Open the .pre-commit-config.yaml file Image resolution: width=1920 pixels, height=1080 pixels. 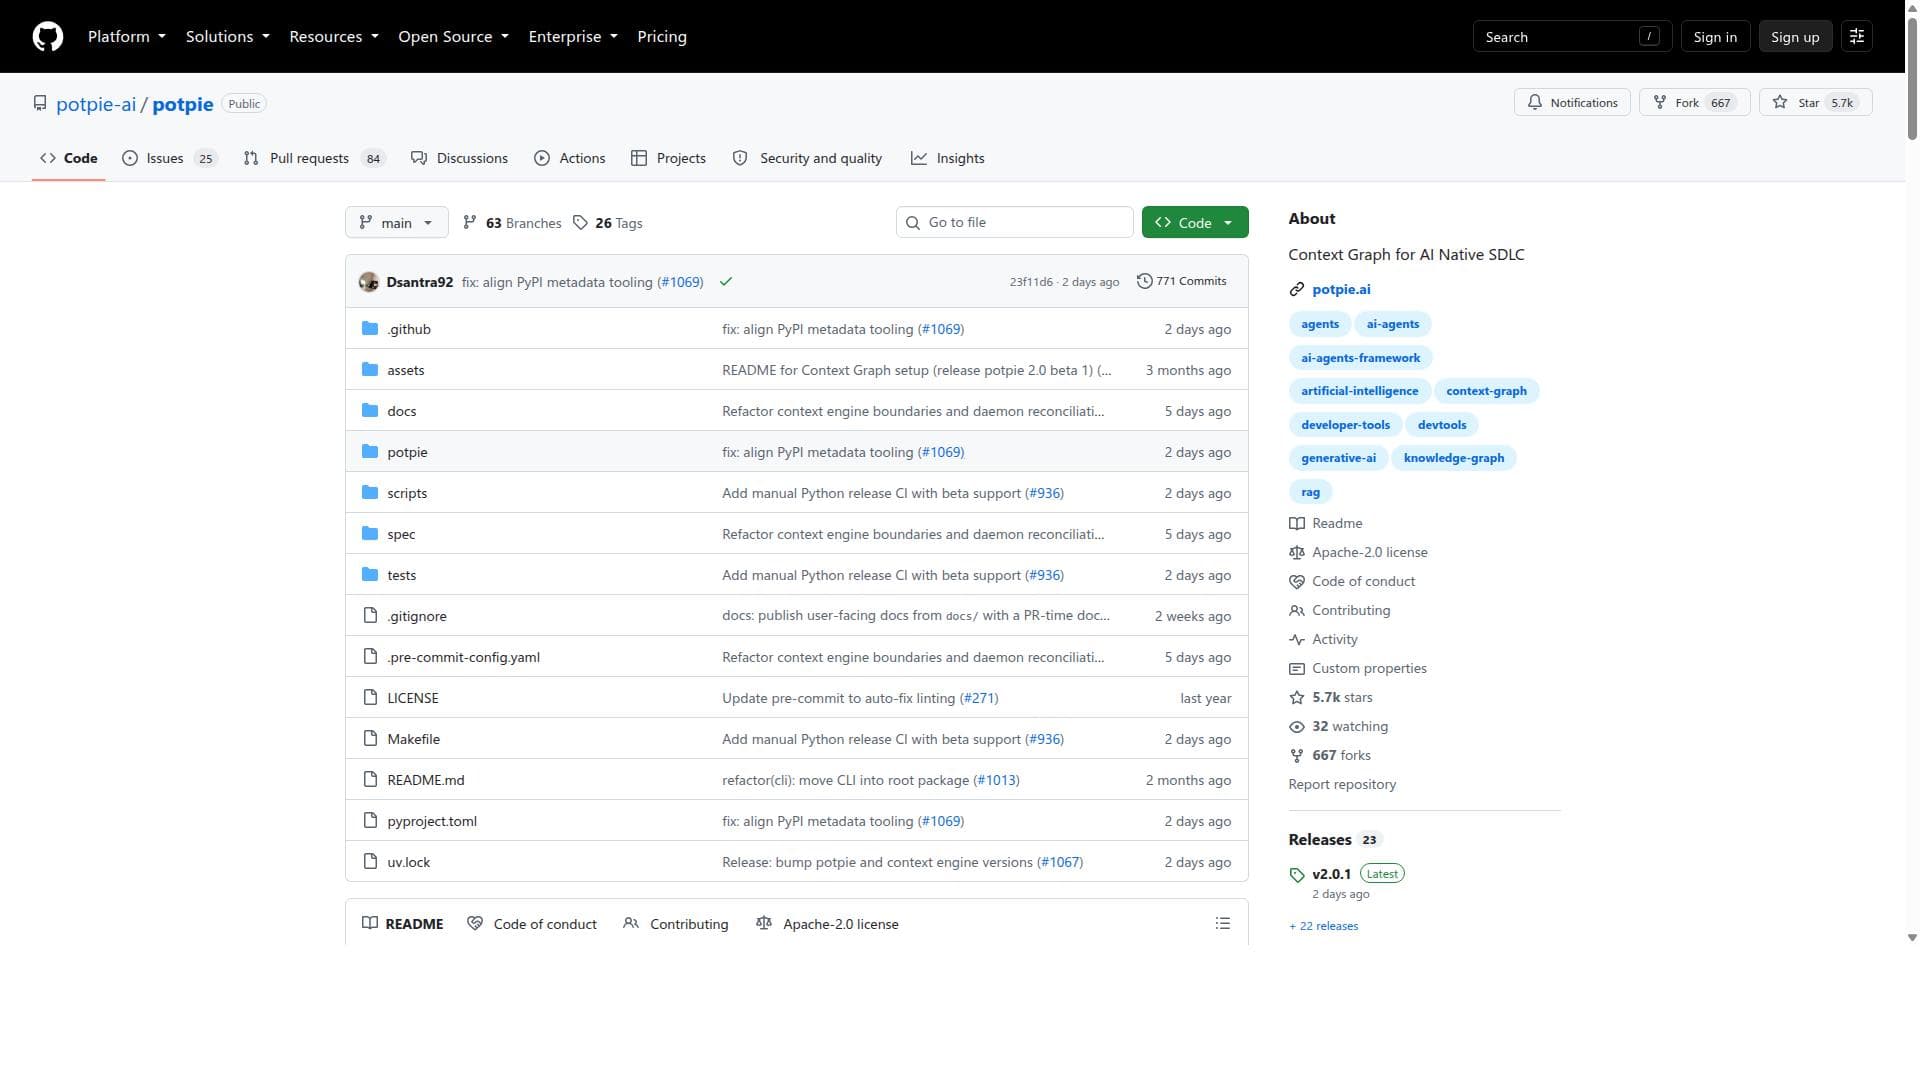pos(463,658)
